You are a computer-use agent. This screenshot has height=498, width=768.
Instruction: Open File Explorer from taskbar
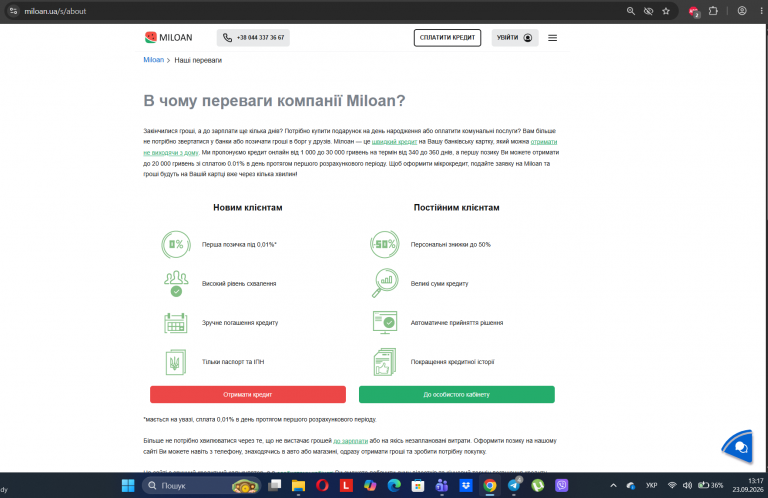coord(298,485)
